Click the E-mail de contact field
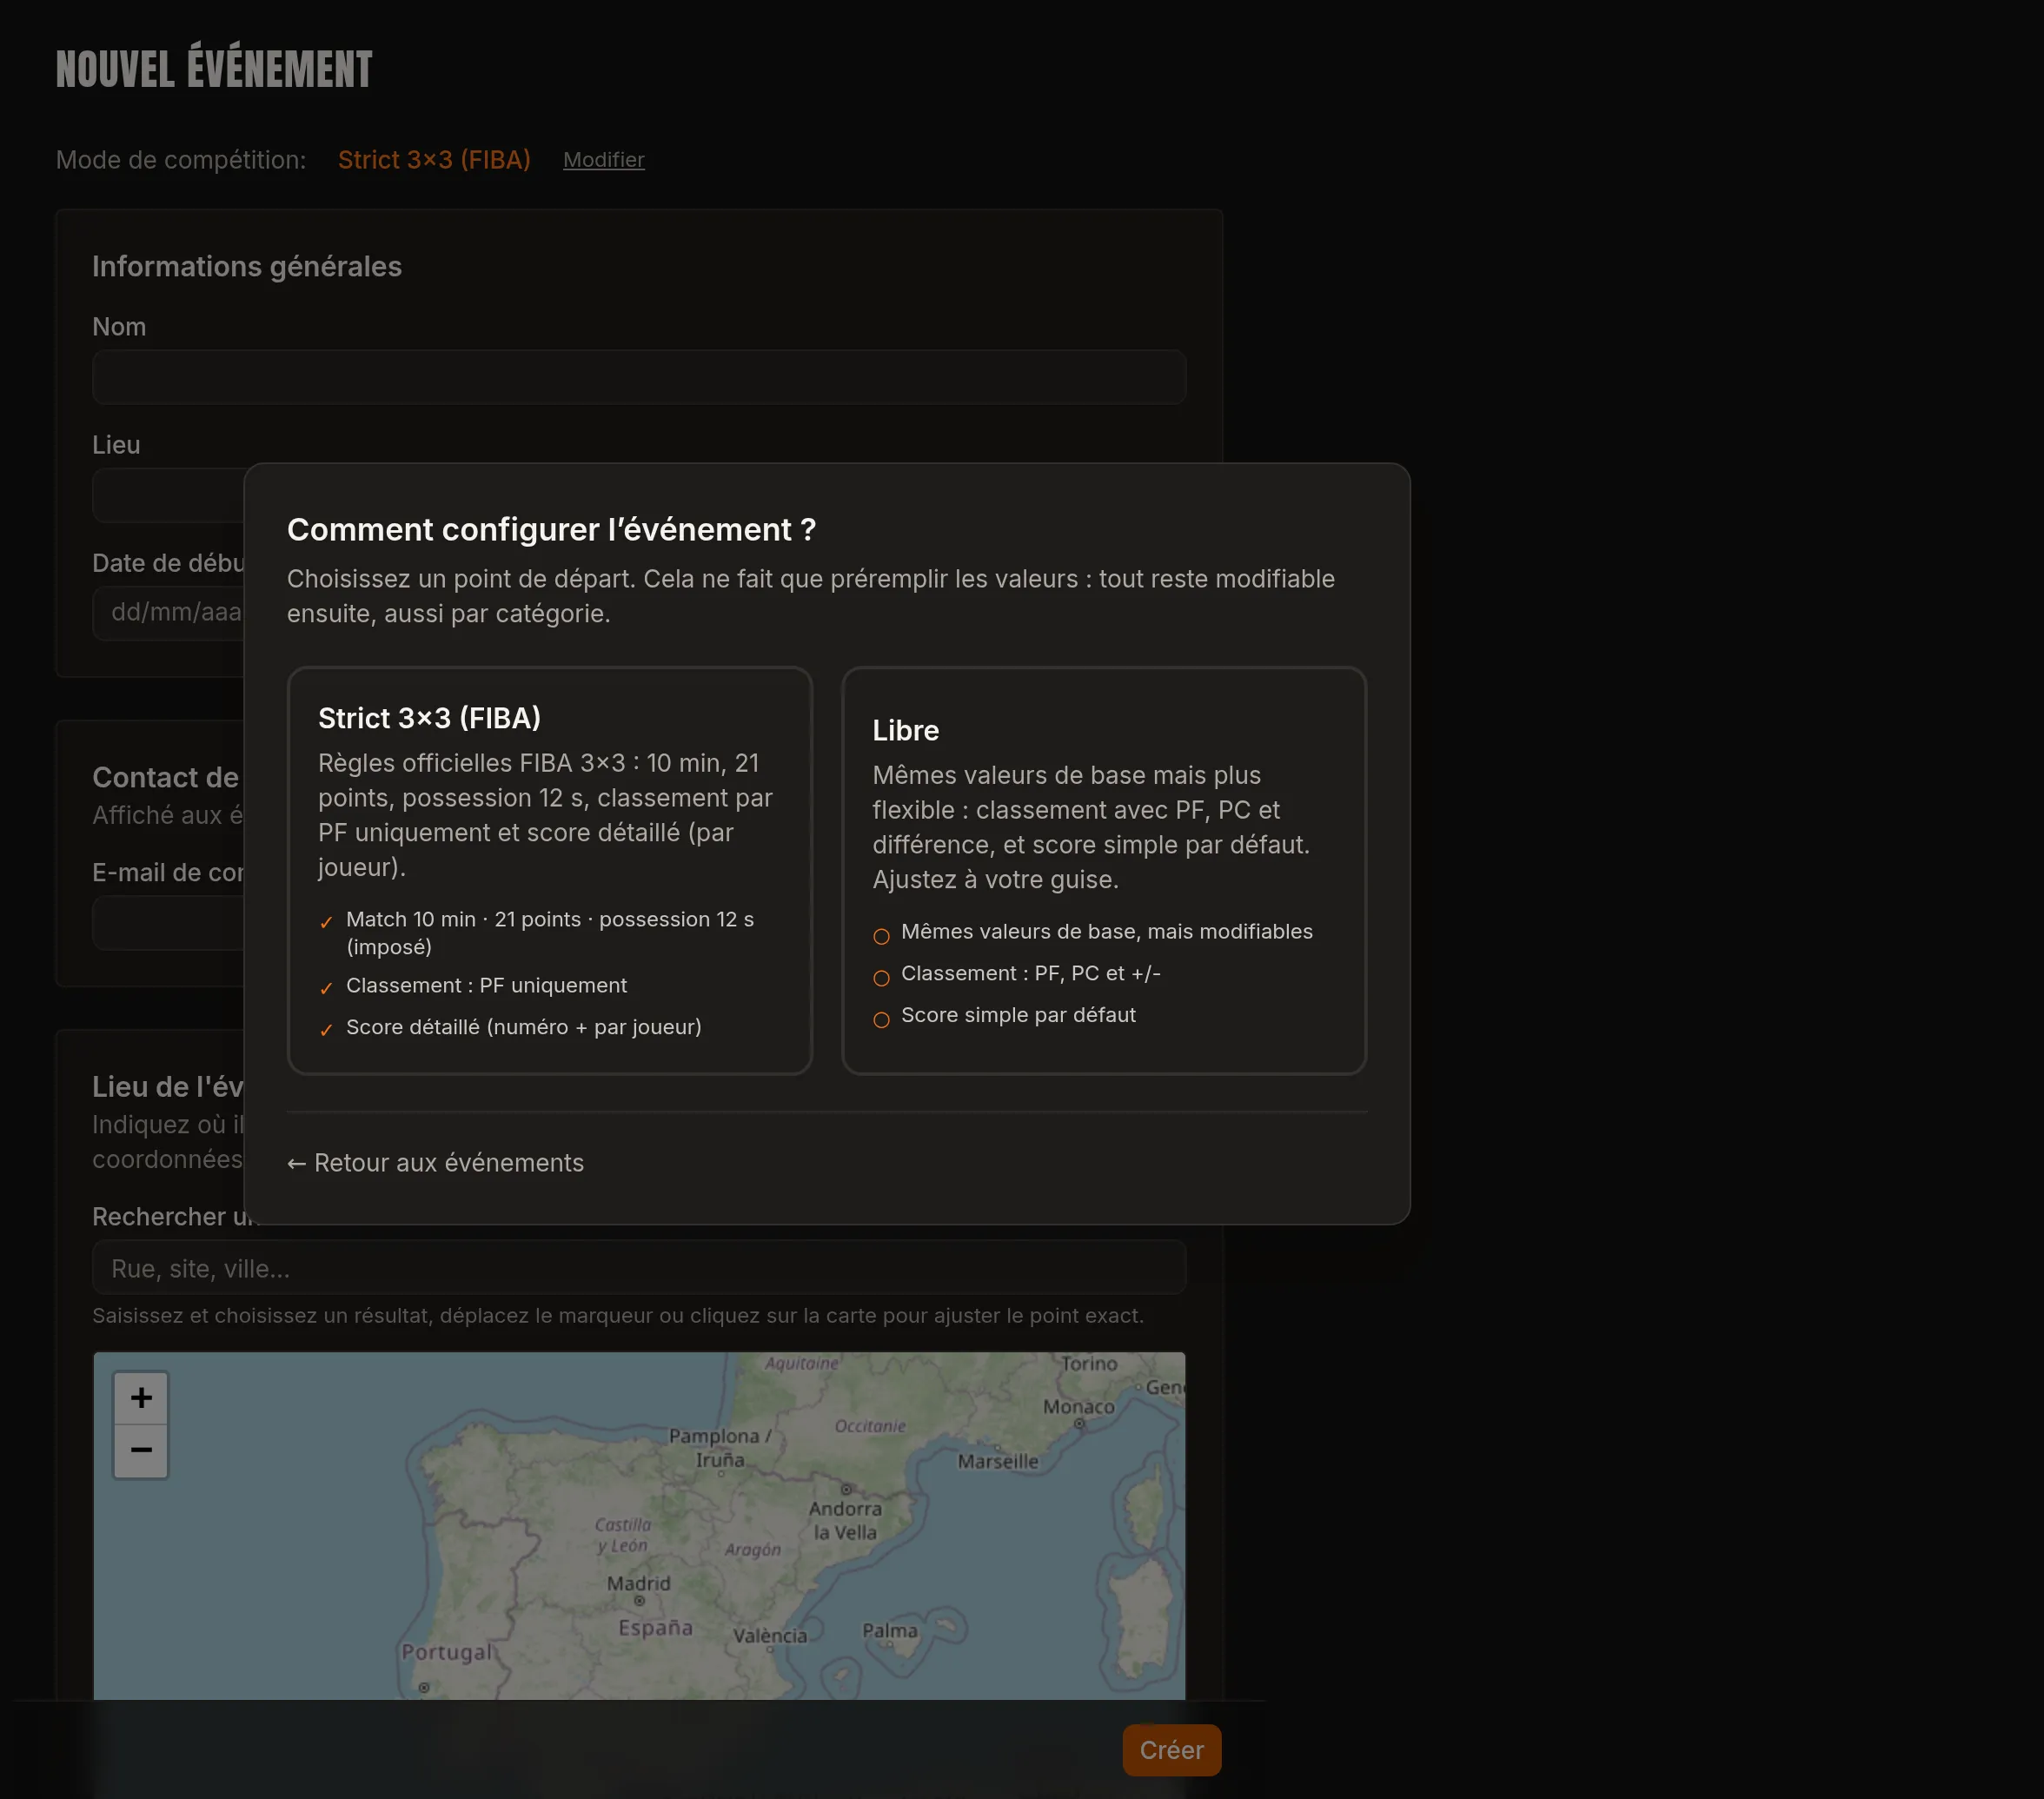Image resolution: width=2044 pixels, height=1799 pixels. point(168,923)
